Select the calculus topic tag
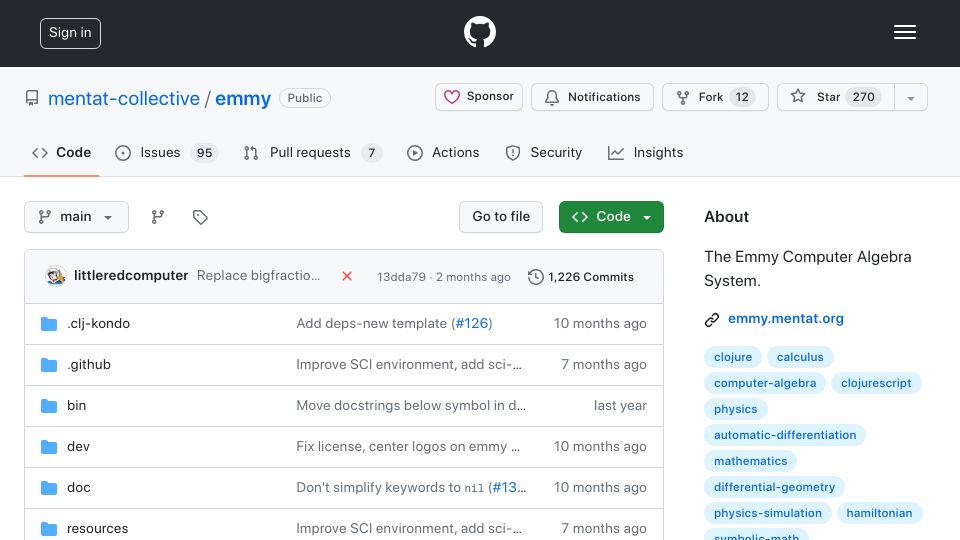 click(800, 357)
